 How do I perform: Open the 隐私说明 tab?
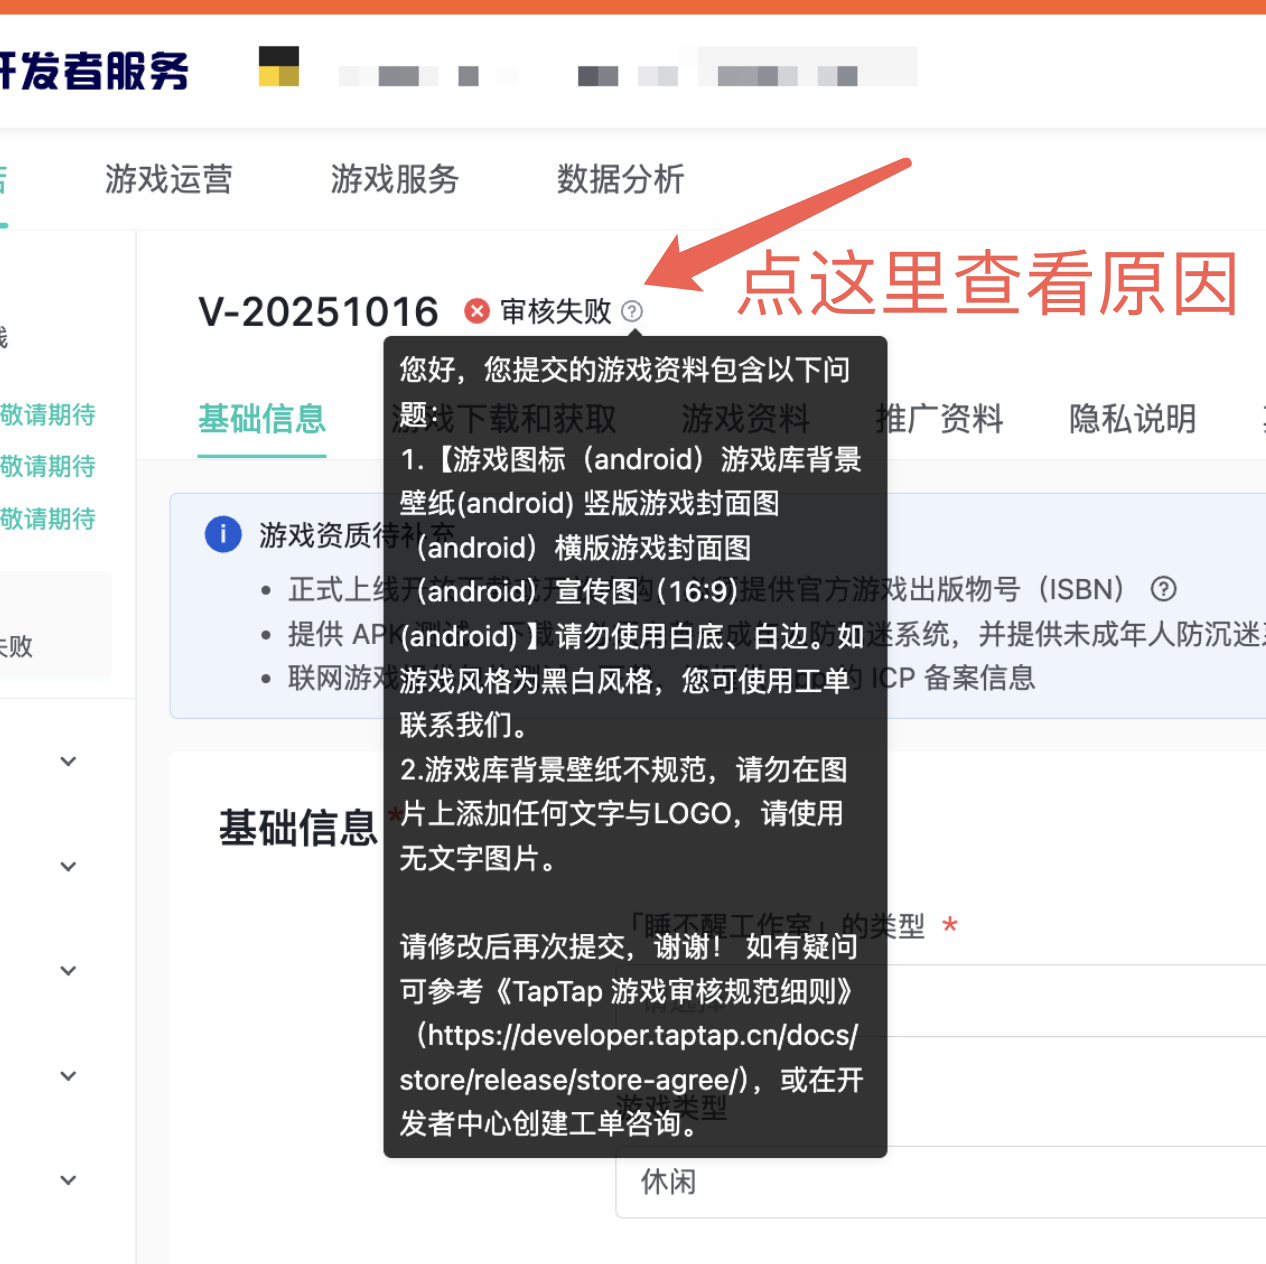(x=1132, y=419)
